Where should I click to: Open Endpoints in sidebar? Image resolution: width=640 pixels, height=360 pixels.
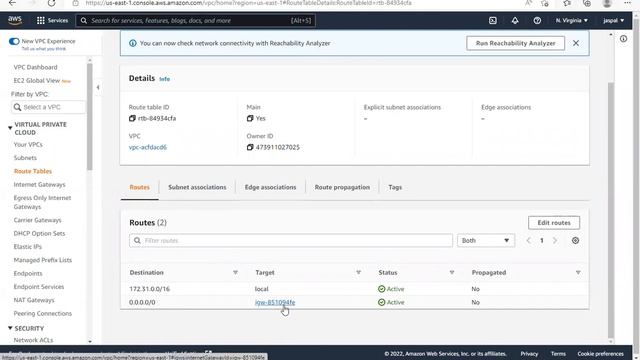point(28,273)
